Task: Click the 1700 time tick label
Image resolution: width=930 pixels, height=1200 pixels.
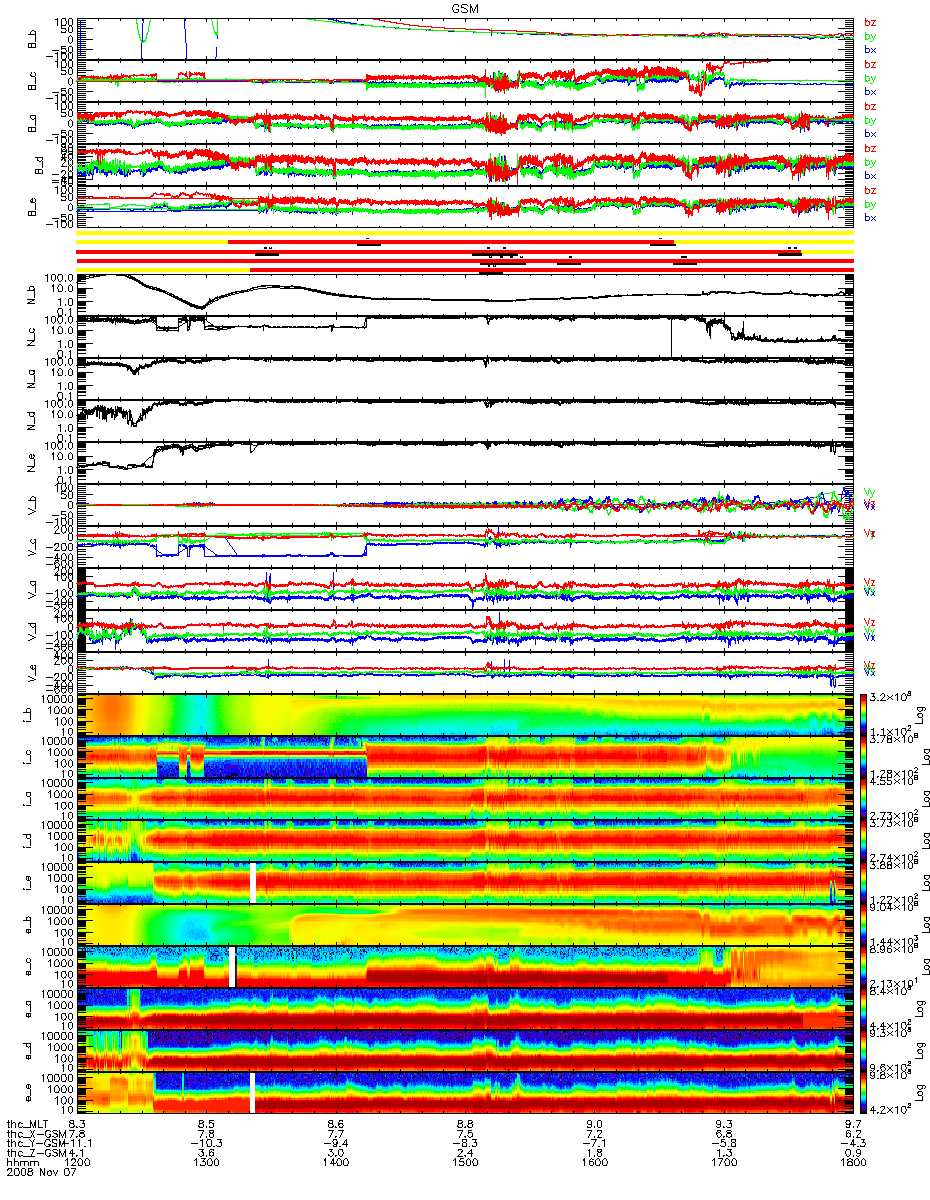Action: tap(723, 1163)
